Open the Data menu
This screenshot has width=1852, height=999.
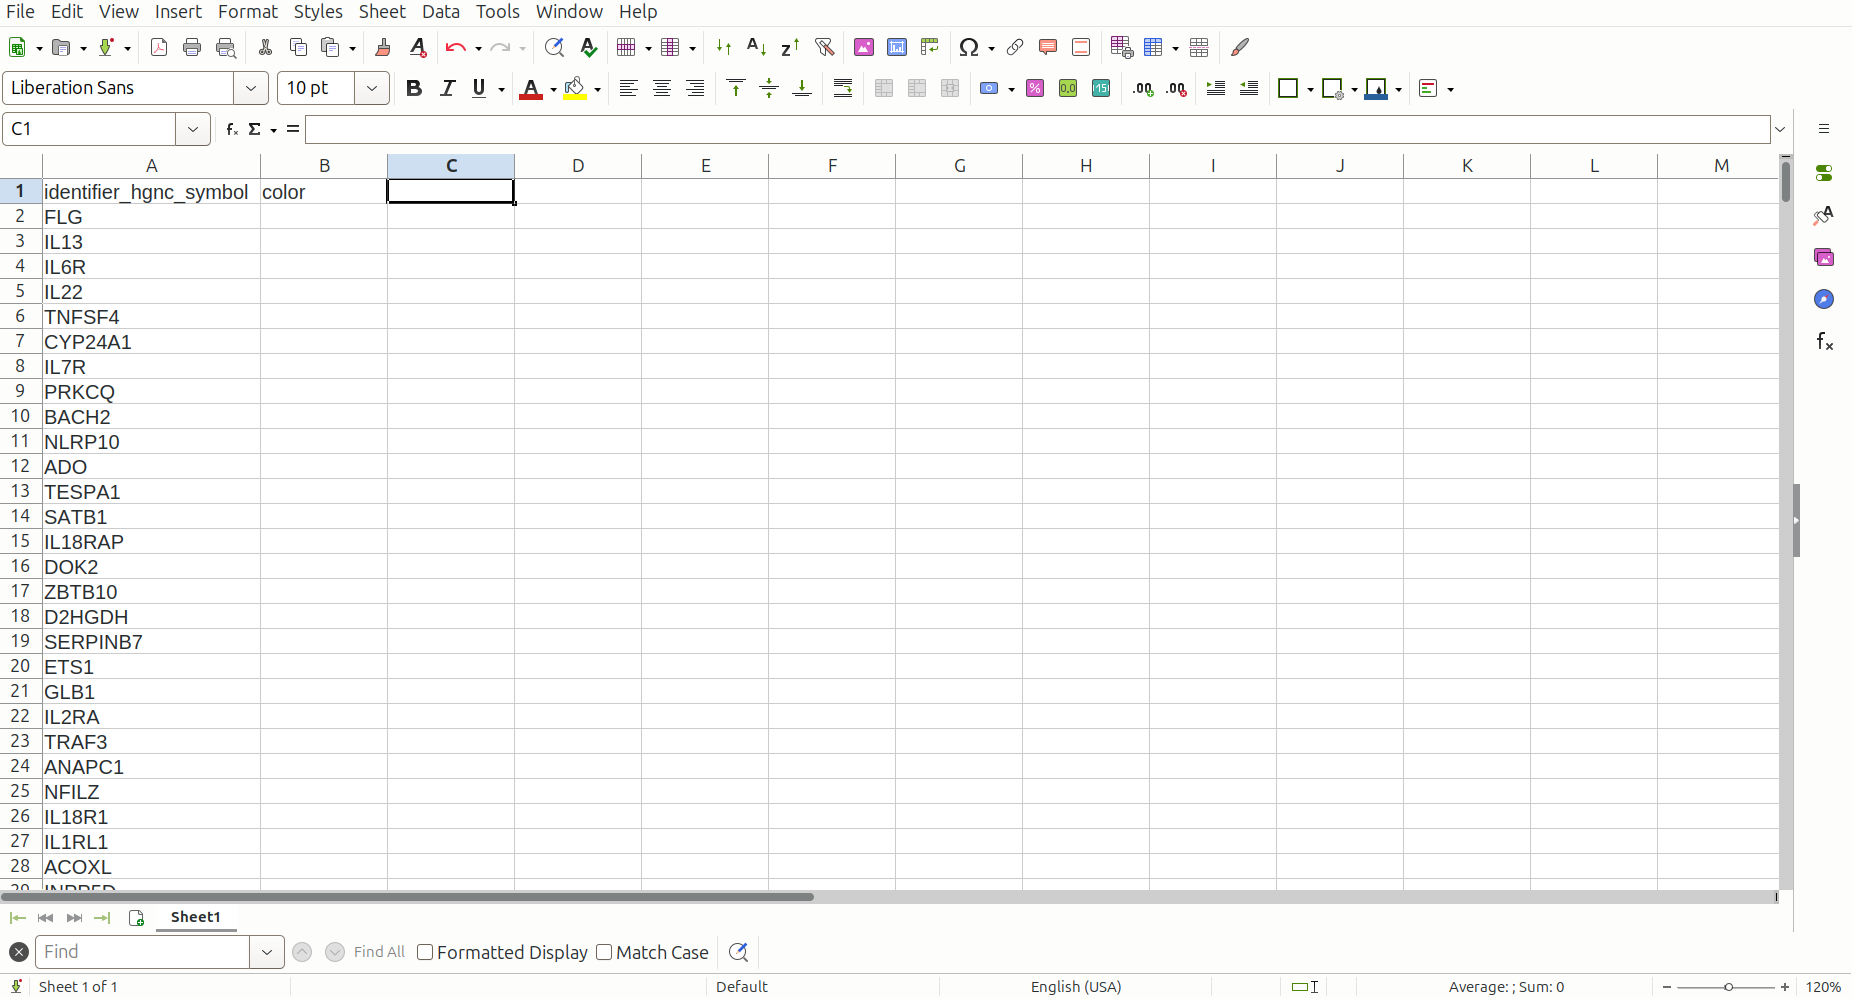[440, 12]
